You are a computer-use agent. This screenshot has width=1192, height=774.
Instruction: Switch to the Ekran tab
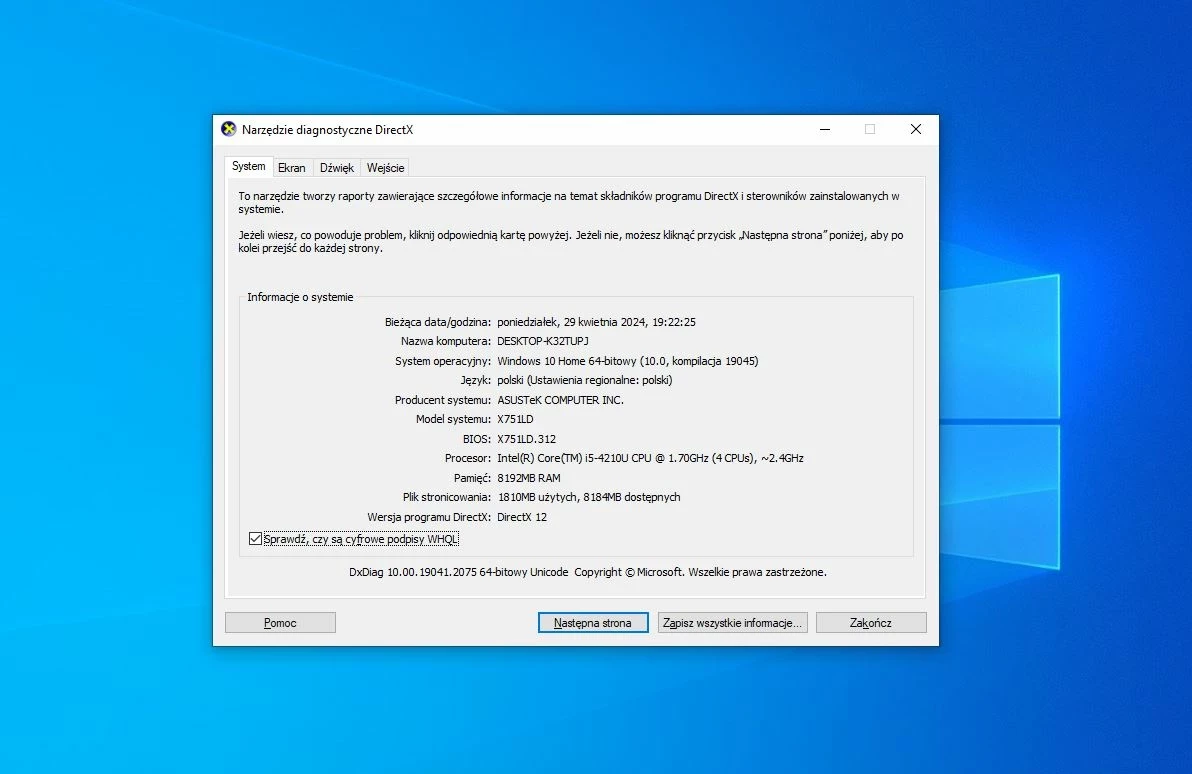click(291, 168)
